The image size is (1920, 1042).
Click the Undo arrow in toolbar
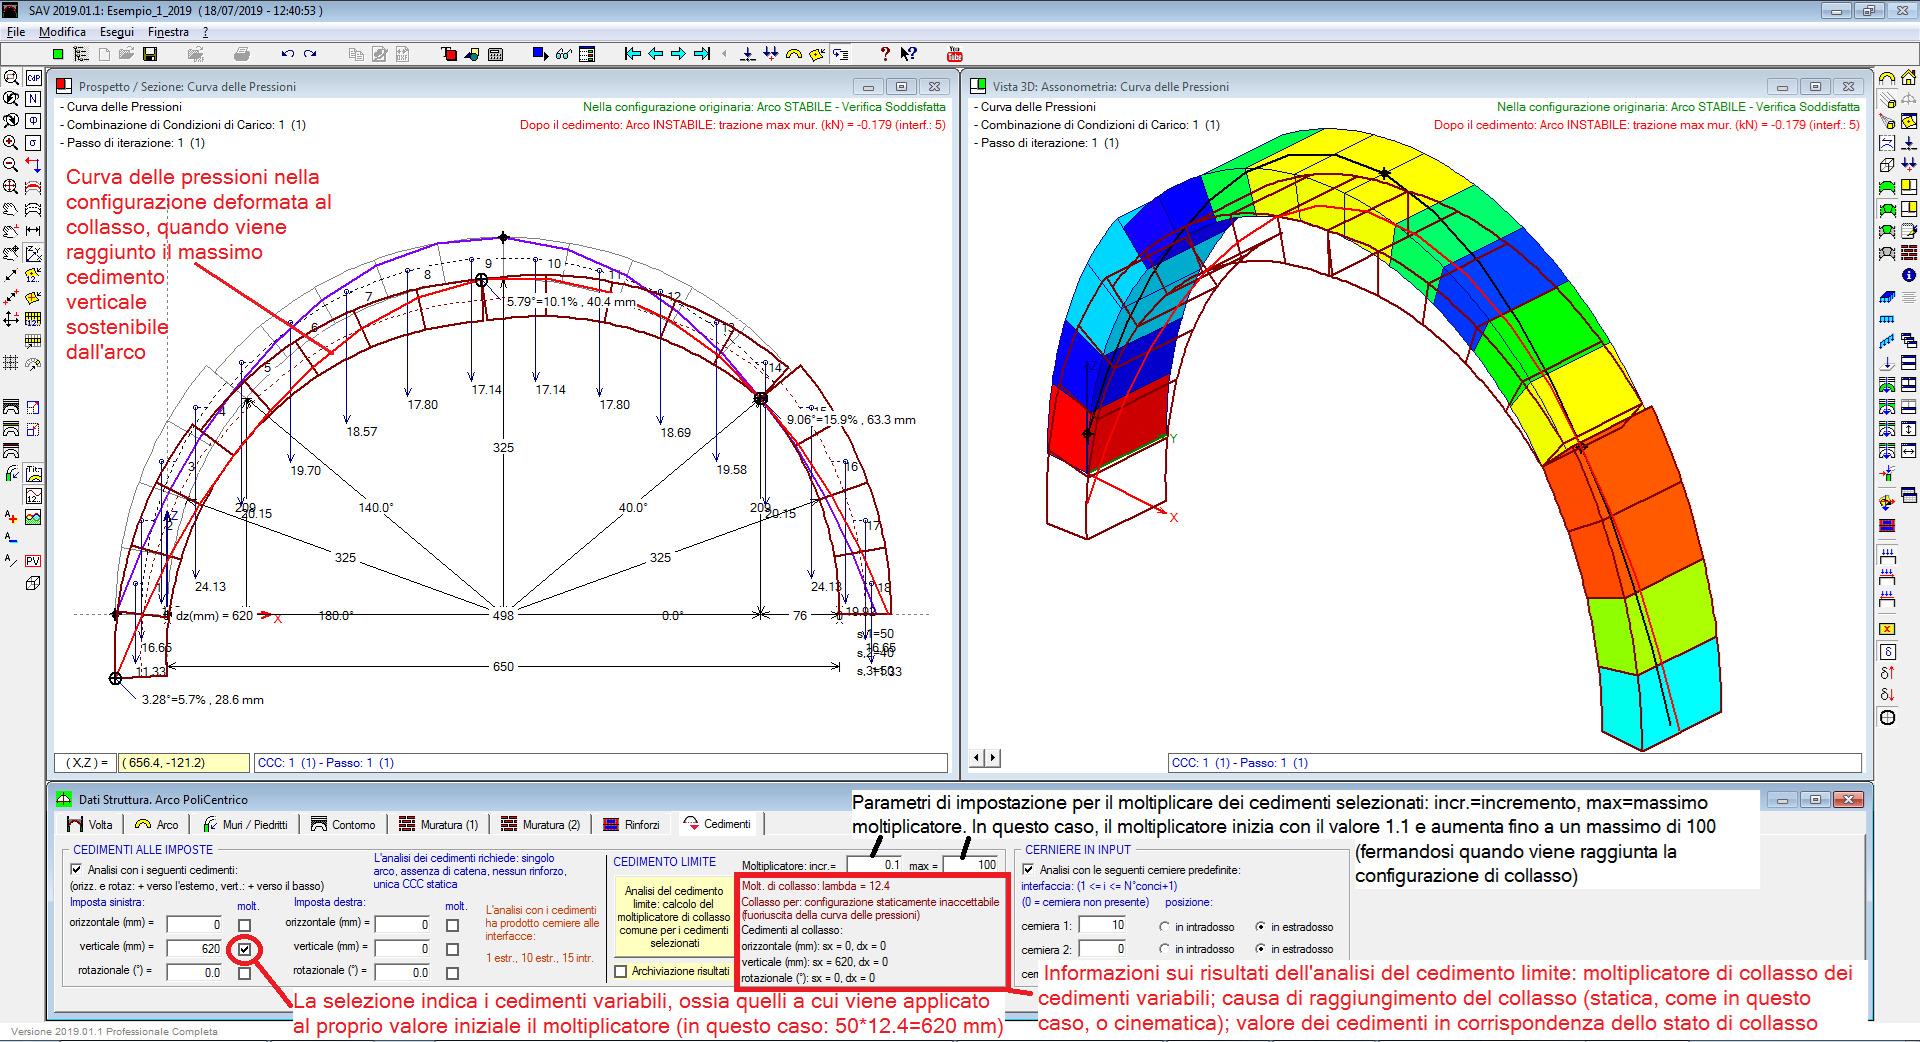[288, 54]
